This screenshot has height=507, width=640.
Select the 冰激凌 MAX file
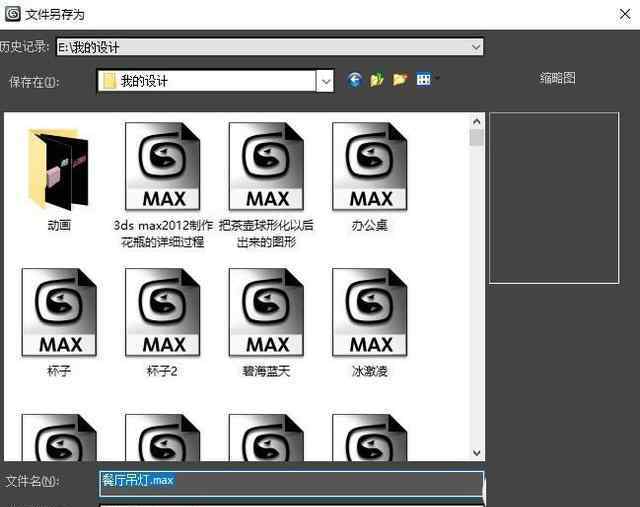(x=369, y=315)
